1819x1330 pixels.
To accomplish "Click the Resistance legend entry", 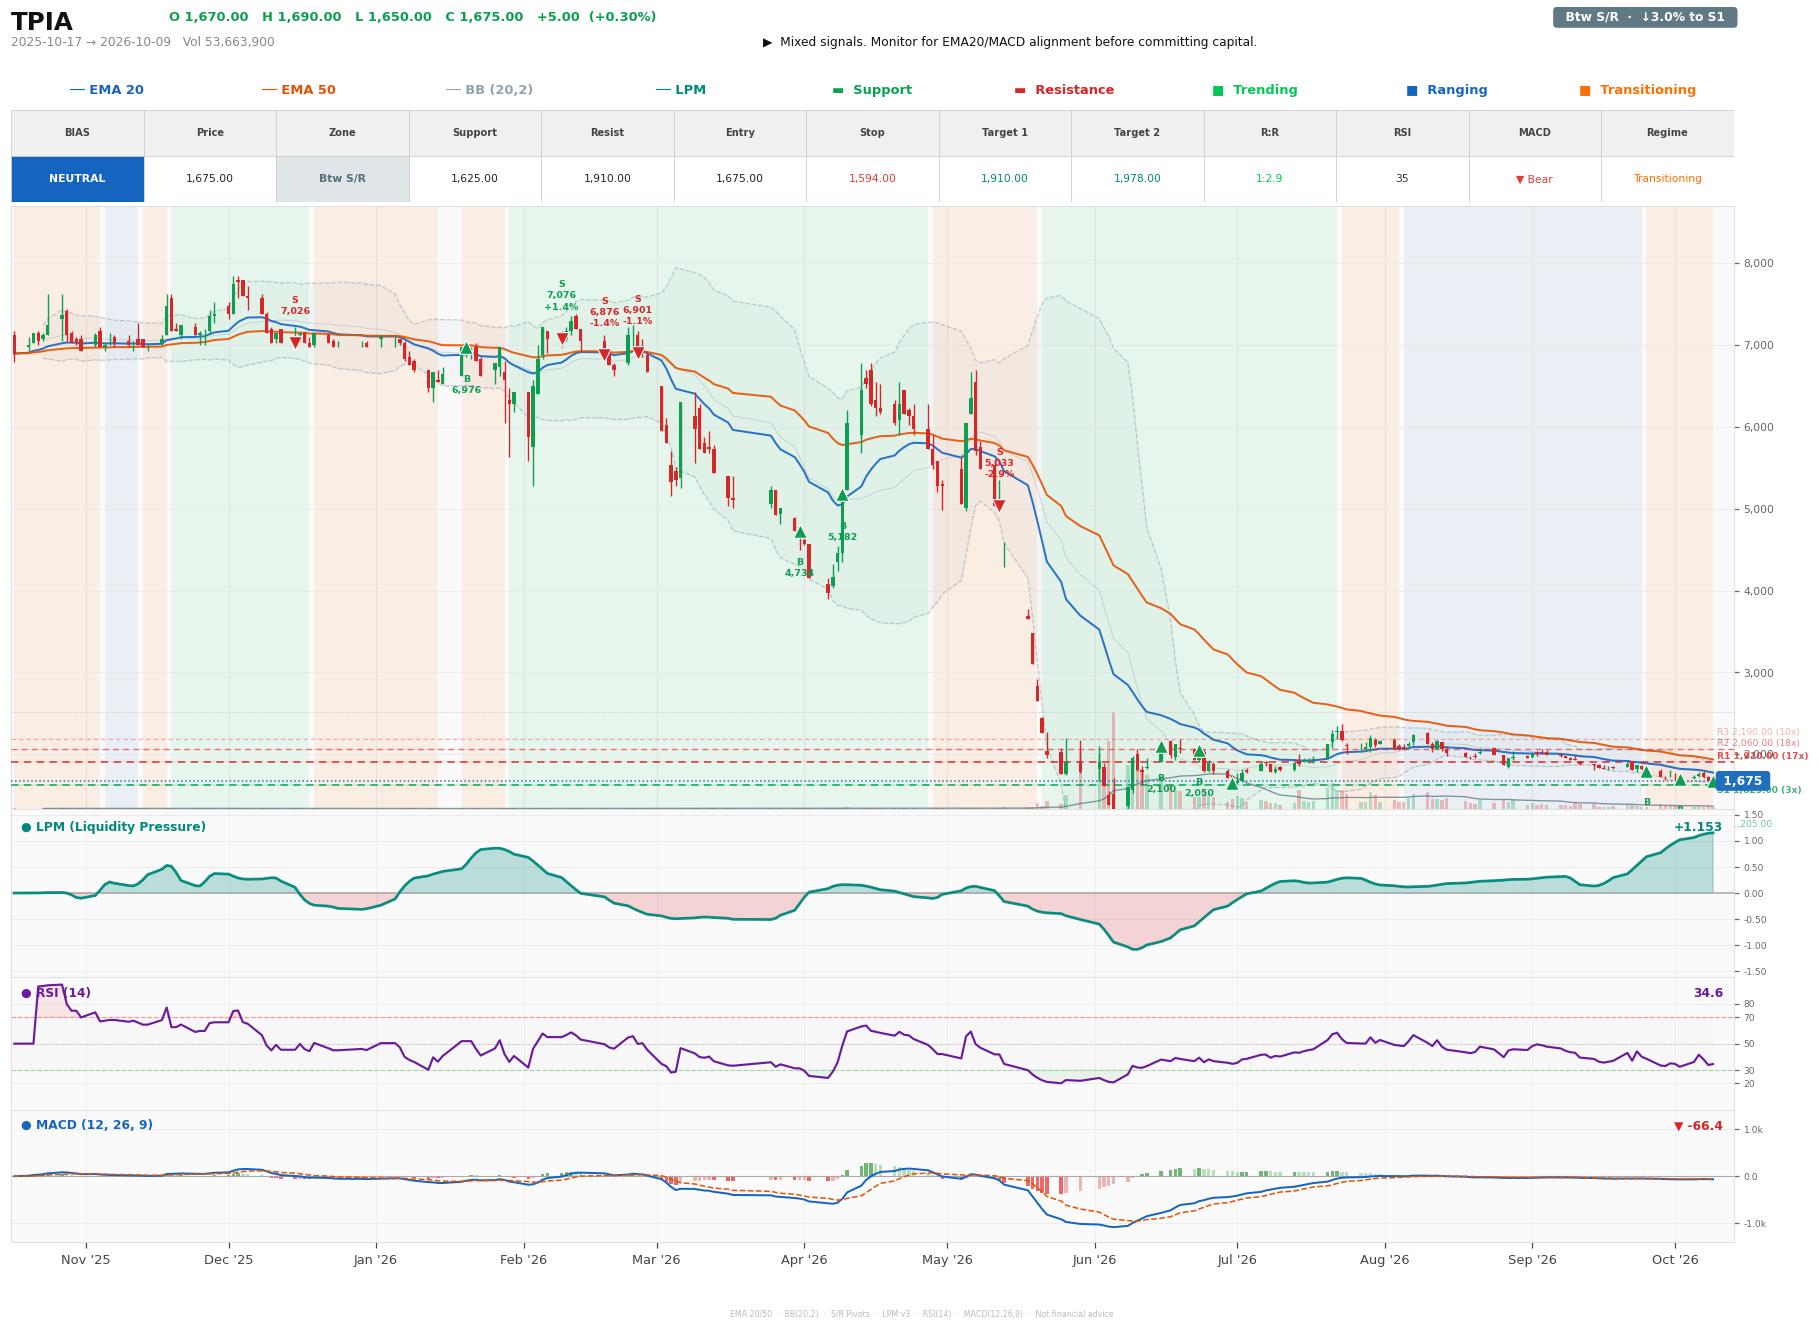I will (1064, 90).
